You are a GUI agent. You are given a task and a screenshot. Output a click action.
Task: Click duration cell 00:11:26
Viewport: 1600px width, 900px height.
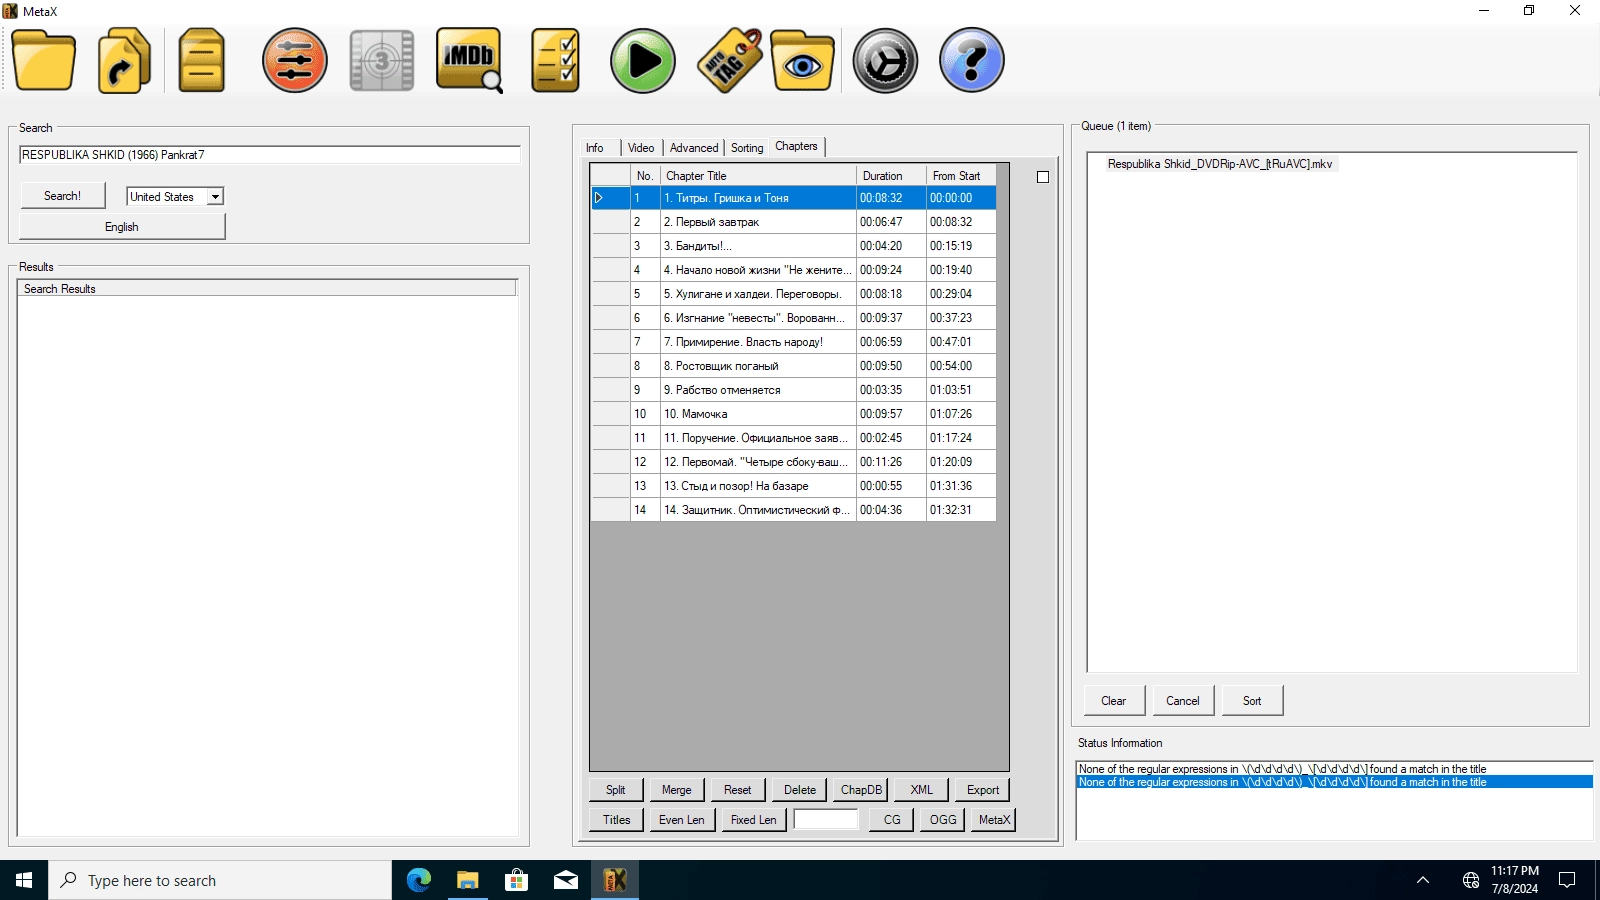click(891, 462)
